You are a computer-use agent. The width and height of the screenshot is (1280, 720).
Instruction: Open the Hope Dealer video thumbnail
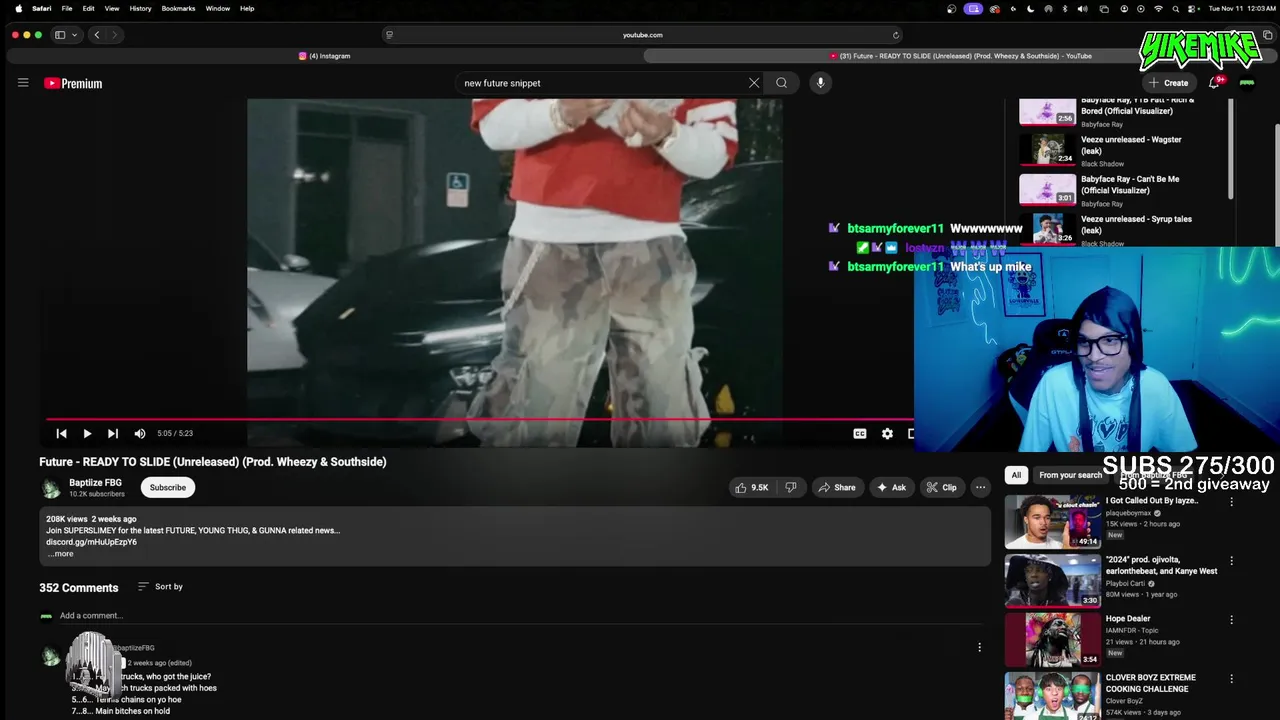[x=1052, y=639]
